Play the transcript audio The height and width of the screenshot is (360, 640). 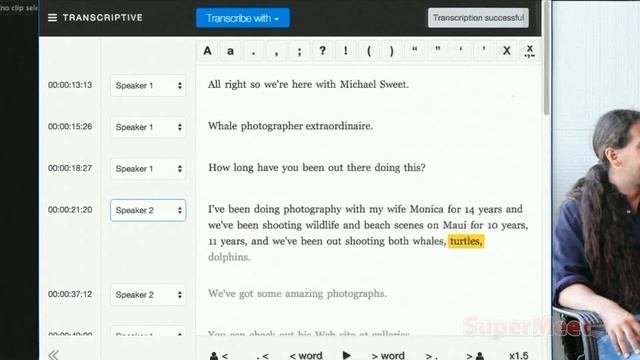coord(347,356)
